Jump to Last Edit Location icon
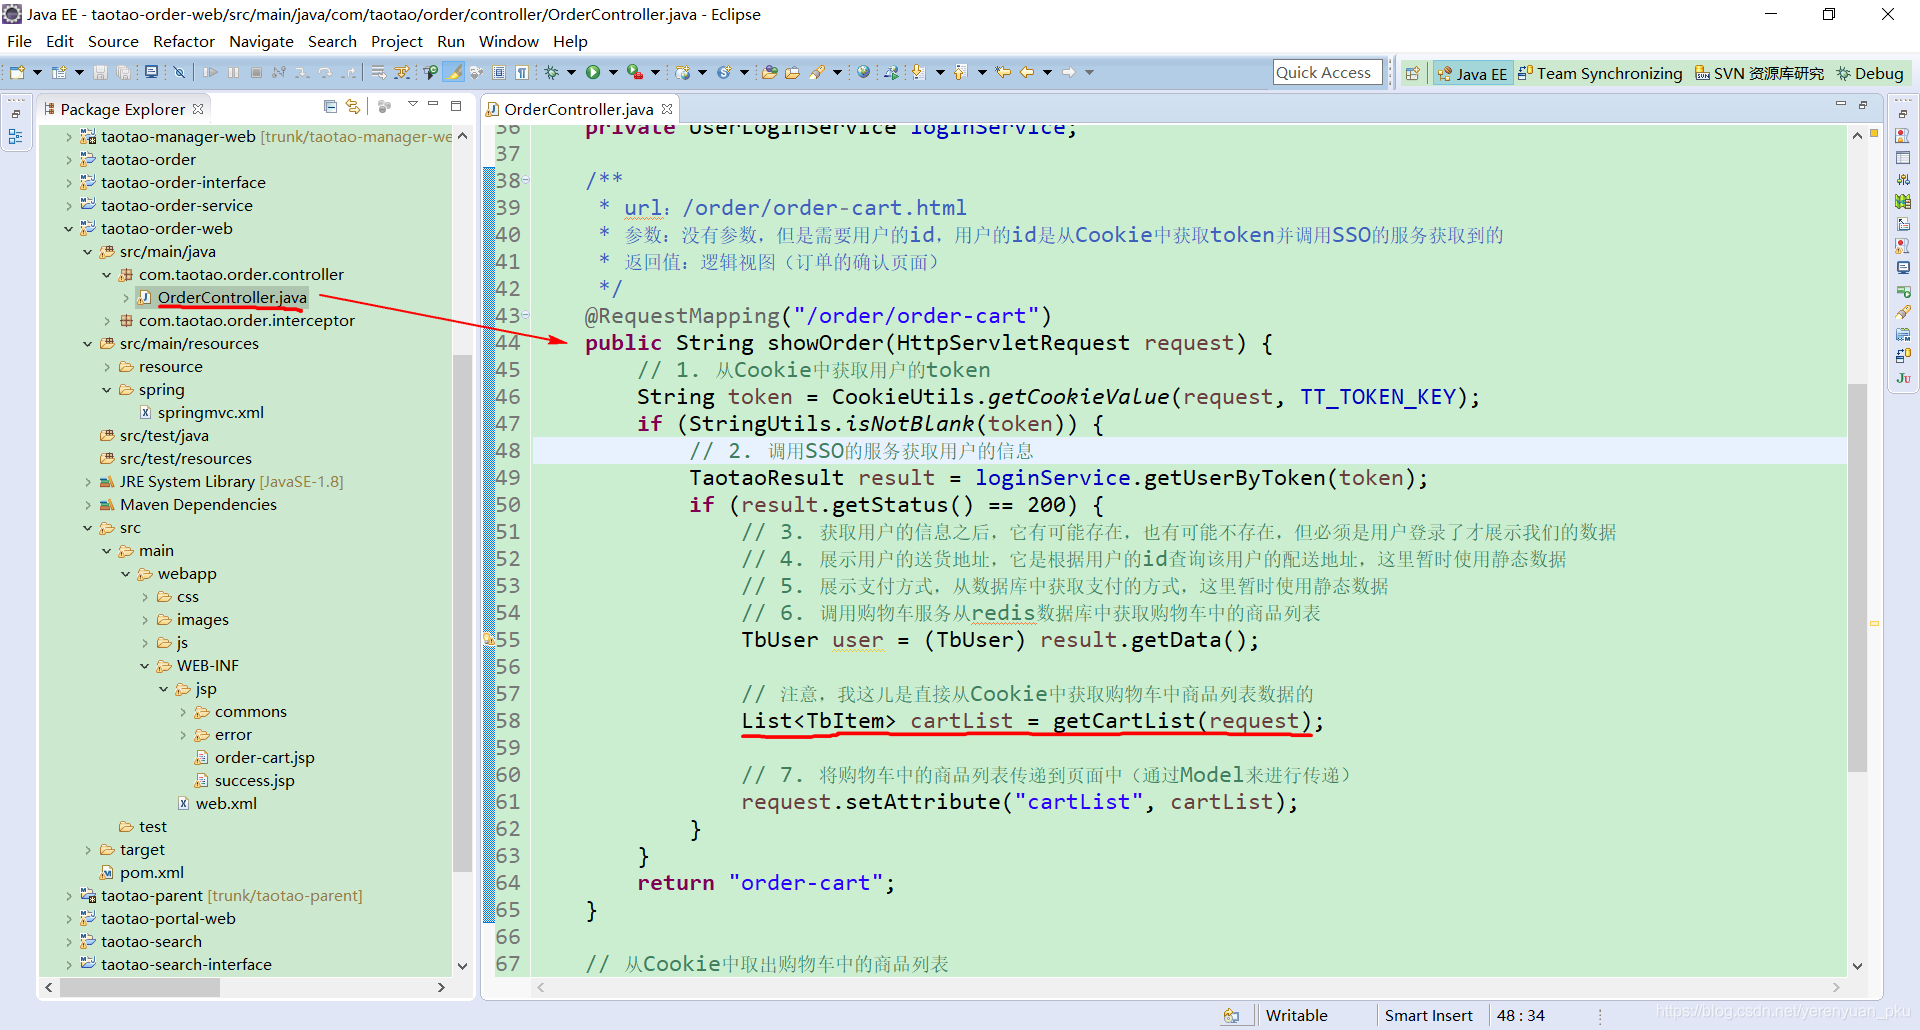 [1003, 72]
